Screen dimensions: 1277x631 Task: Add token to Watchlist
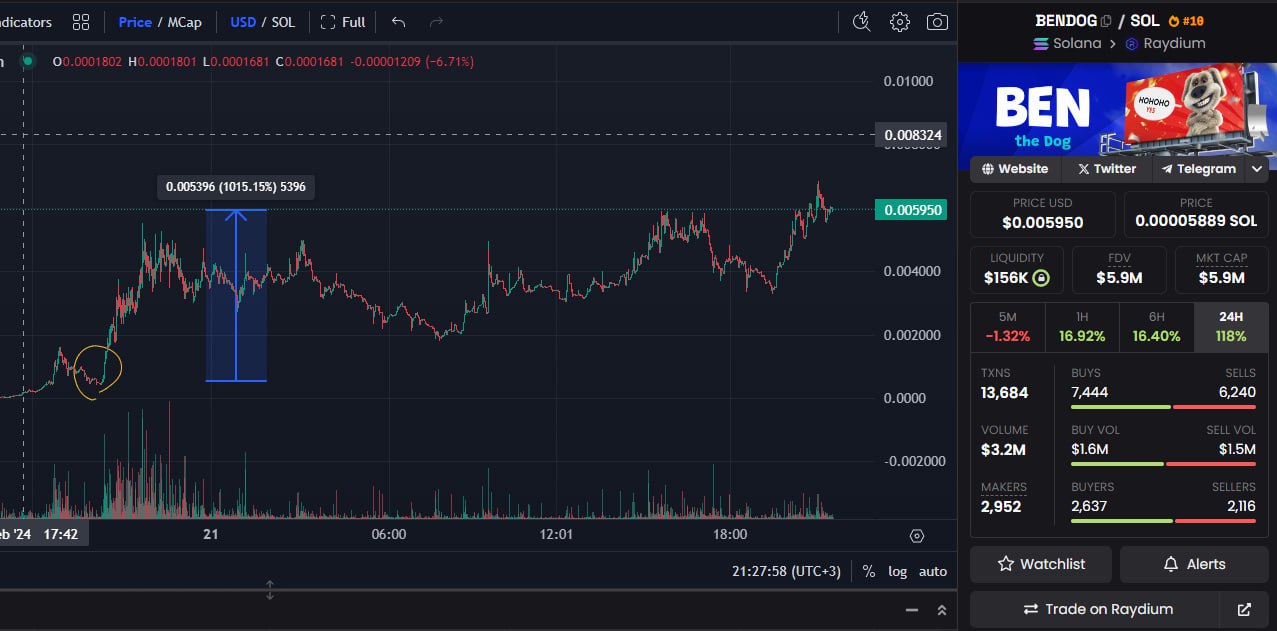1041,564
